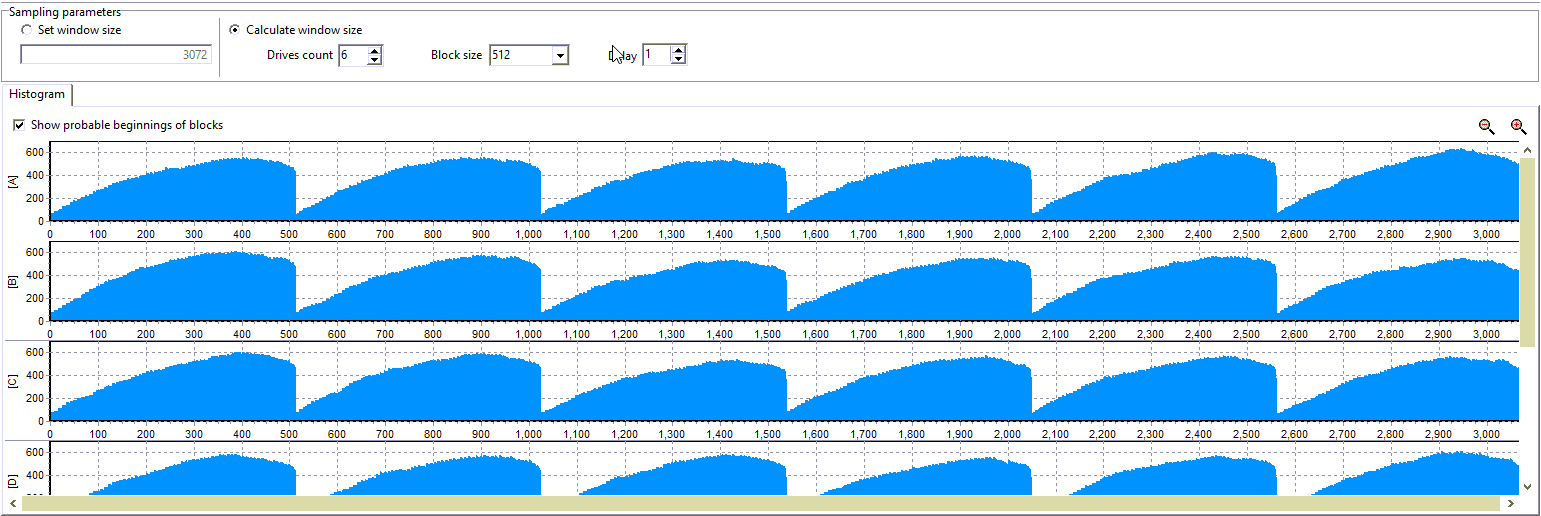Click the window size field showing 3072
The image size is (1541, 516).
click(116, 55)
